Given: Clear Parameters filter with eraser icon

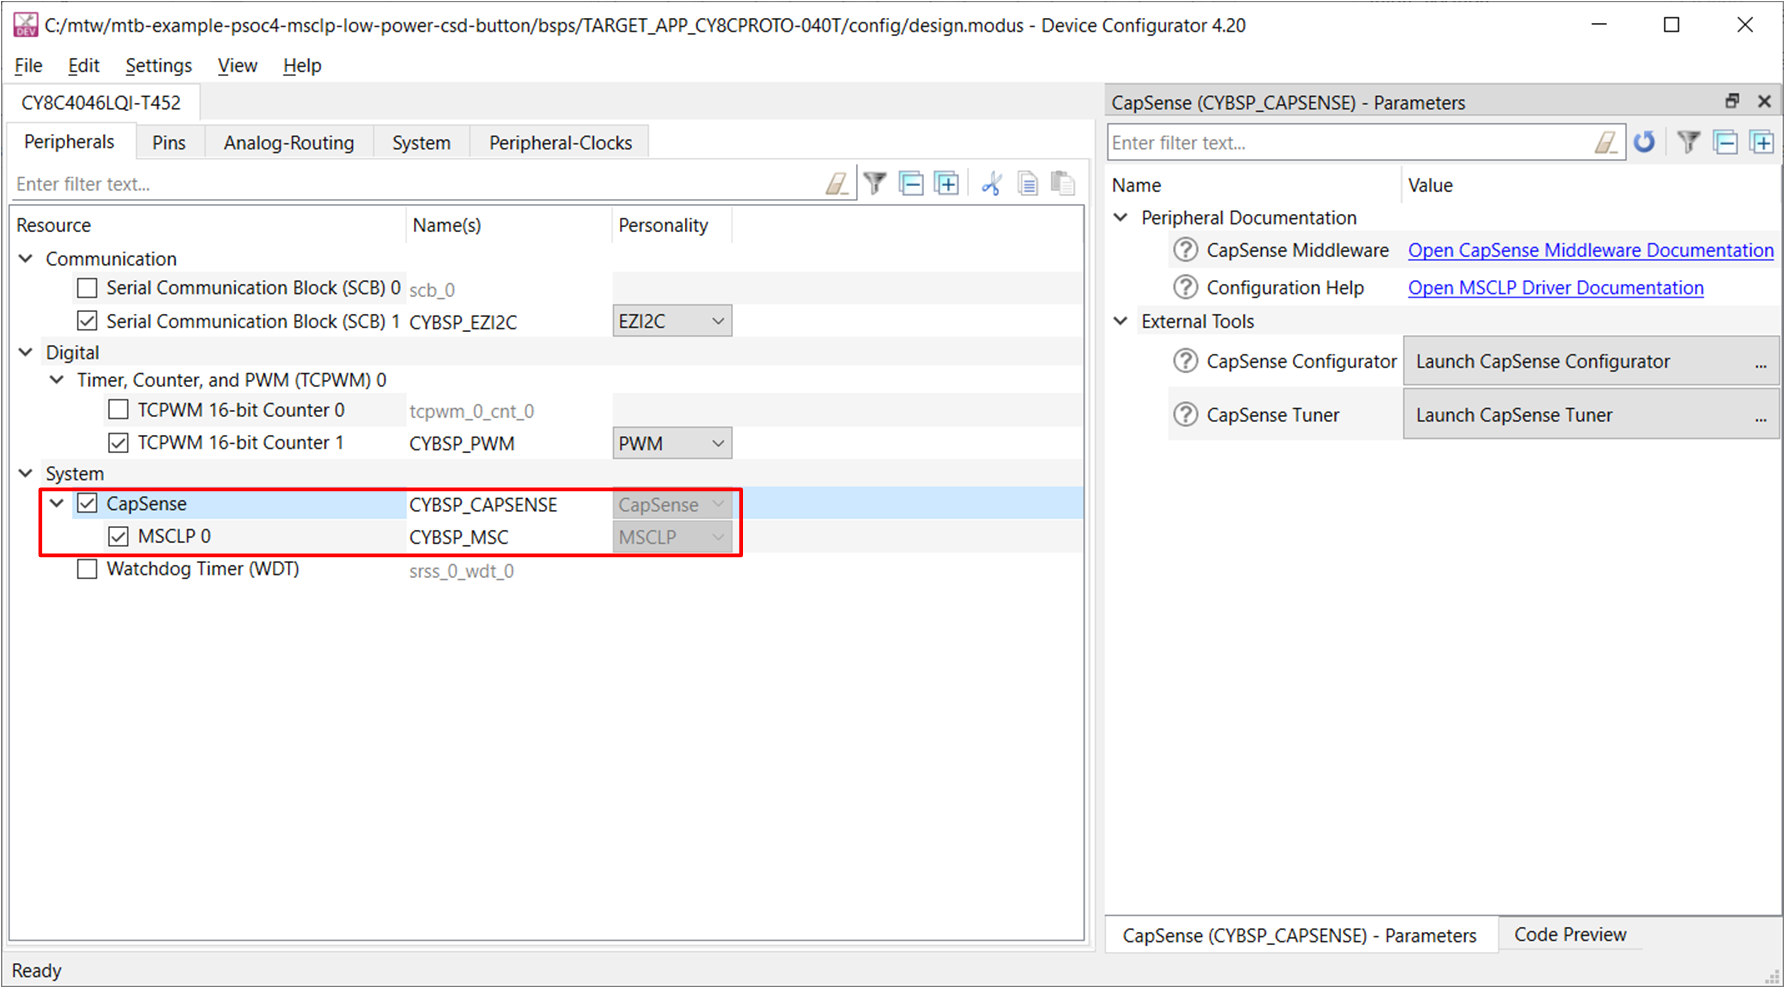Looking at the screenshot, I should [x=1606, y=143].
